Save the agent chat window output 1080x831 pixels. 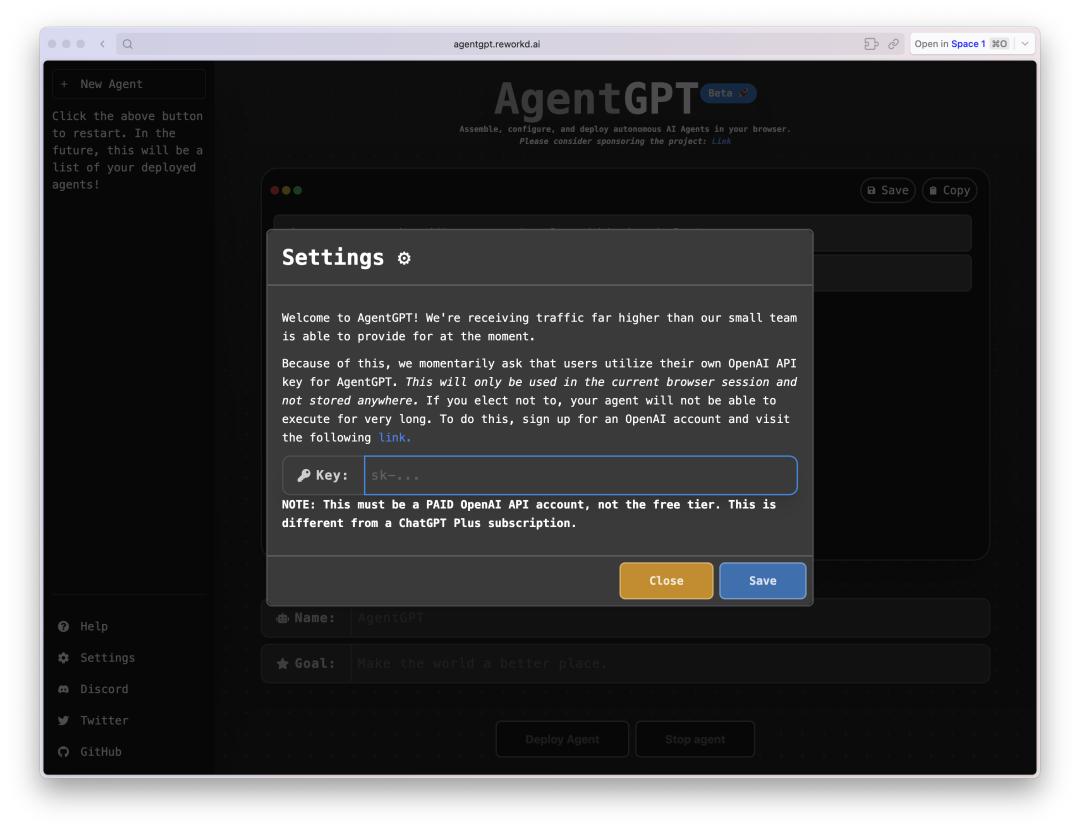(888, 190)
